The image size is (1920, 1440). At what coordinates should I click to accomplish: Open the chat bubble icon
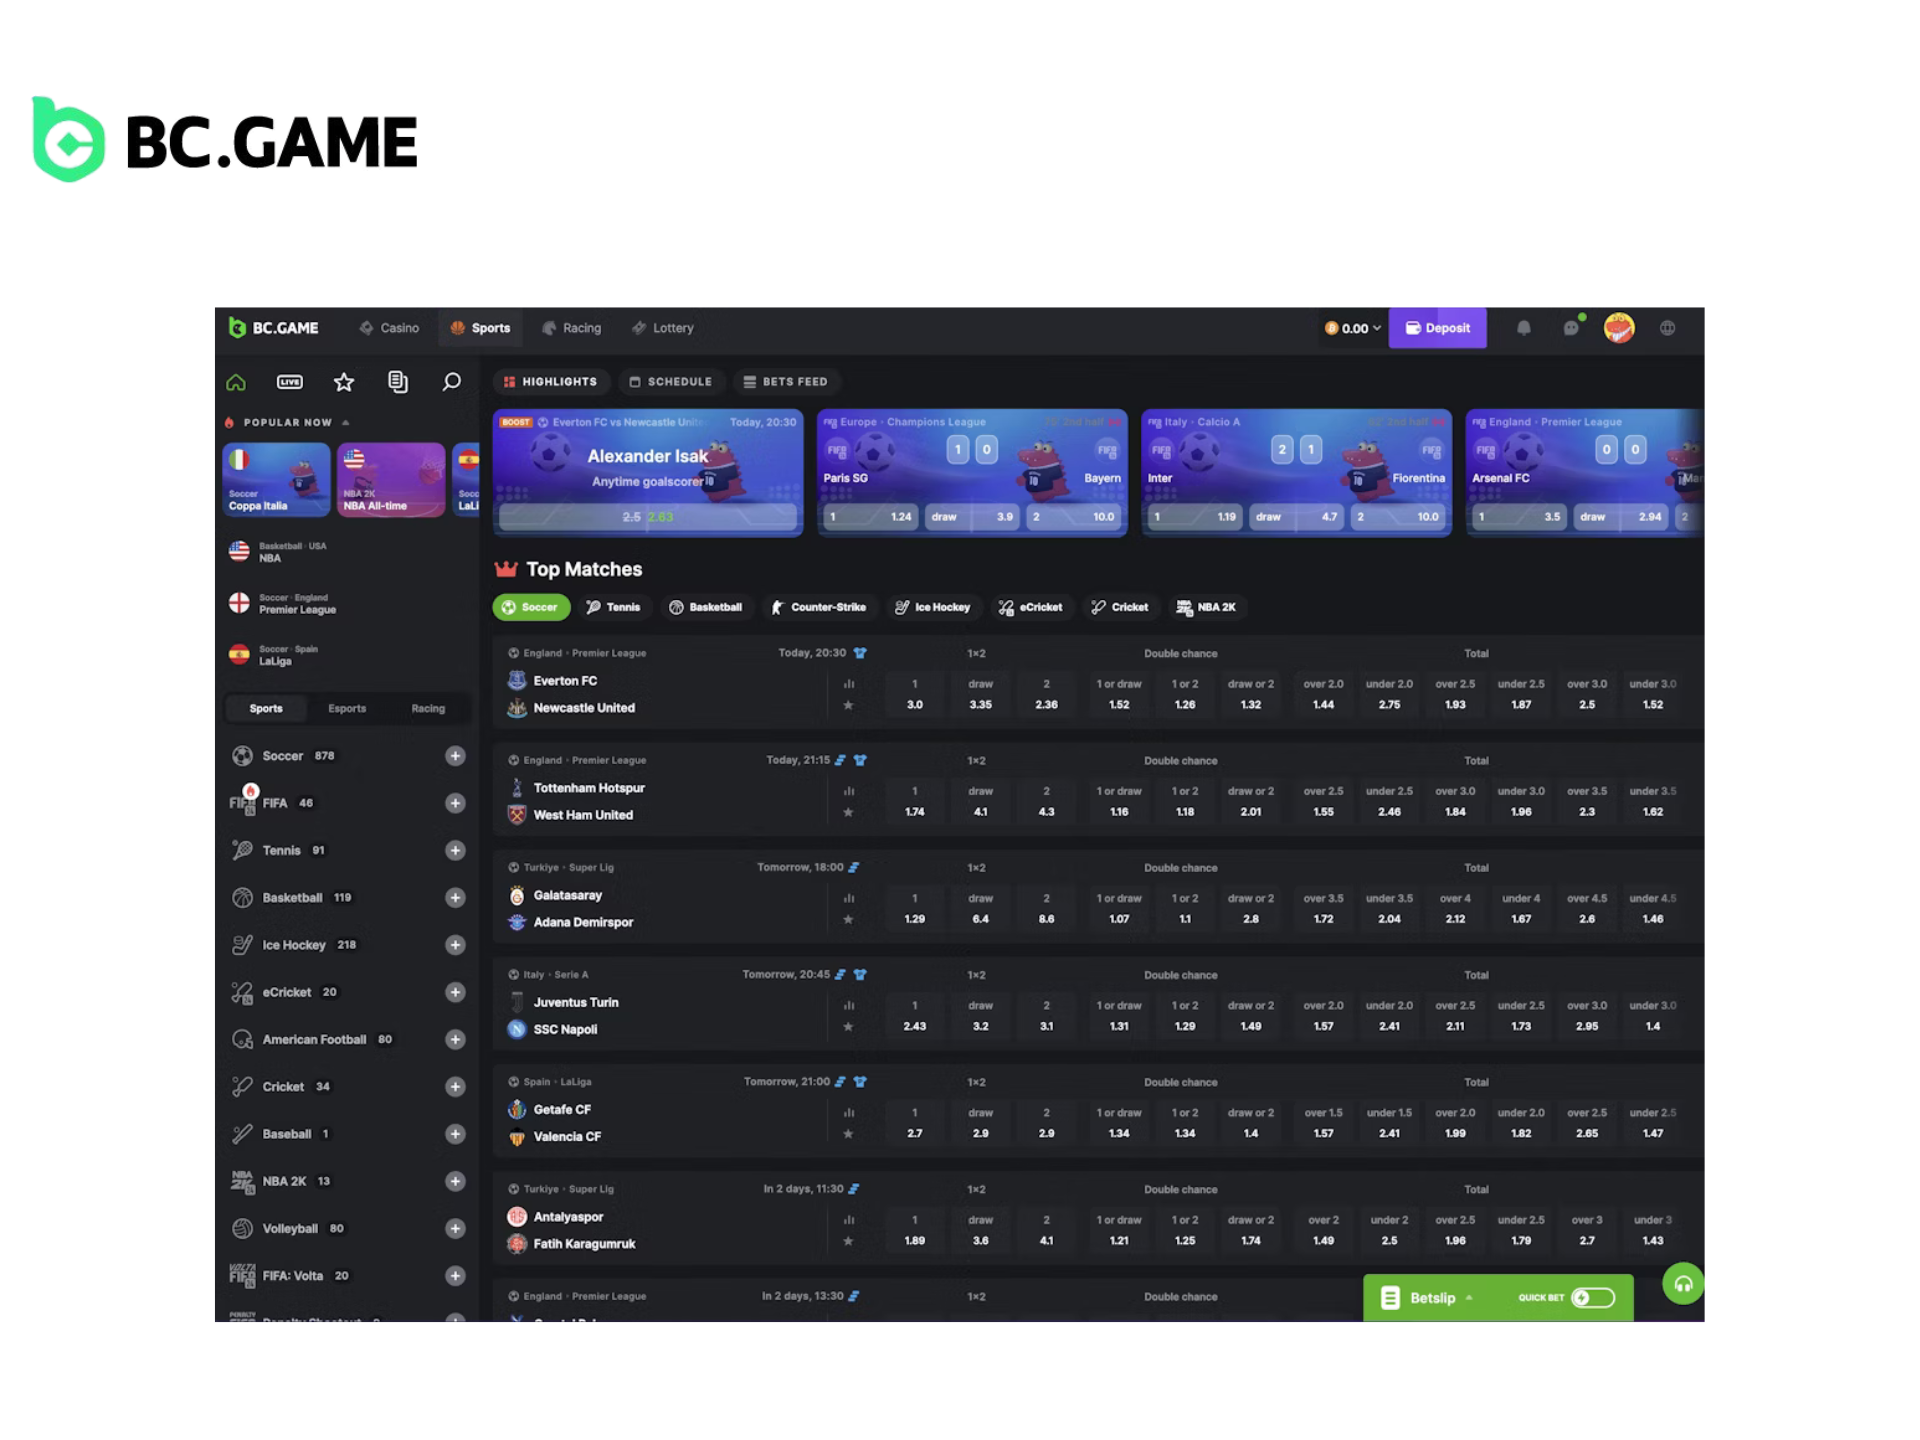pyautogui.click(x=1571, y=327)
